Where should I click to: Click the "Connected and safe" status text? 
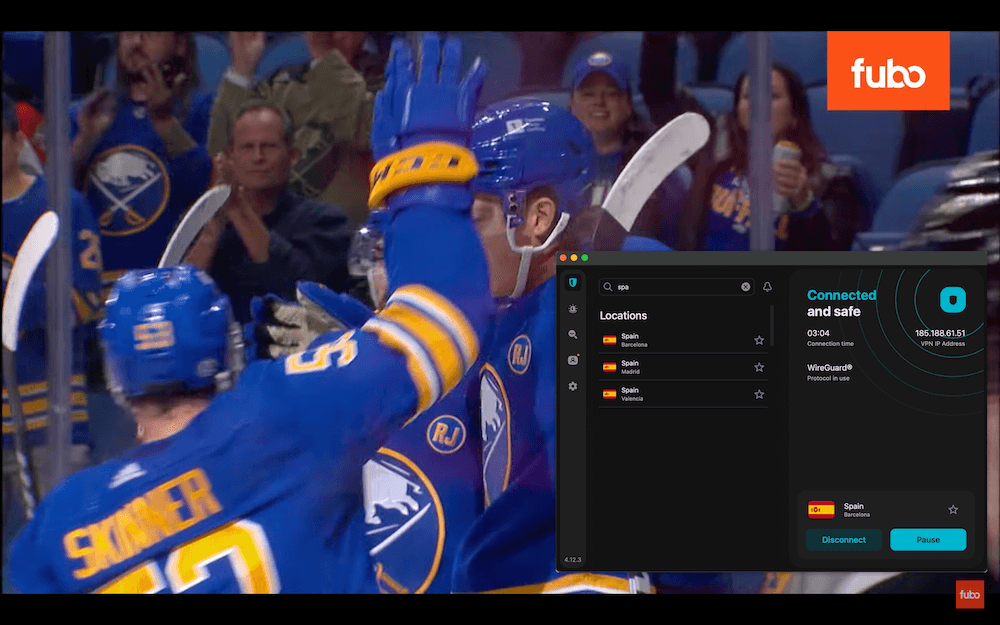(841, 303)
